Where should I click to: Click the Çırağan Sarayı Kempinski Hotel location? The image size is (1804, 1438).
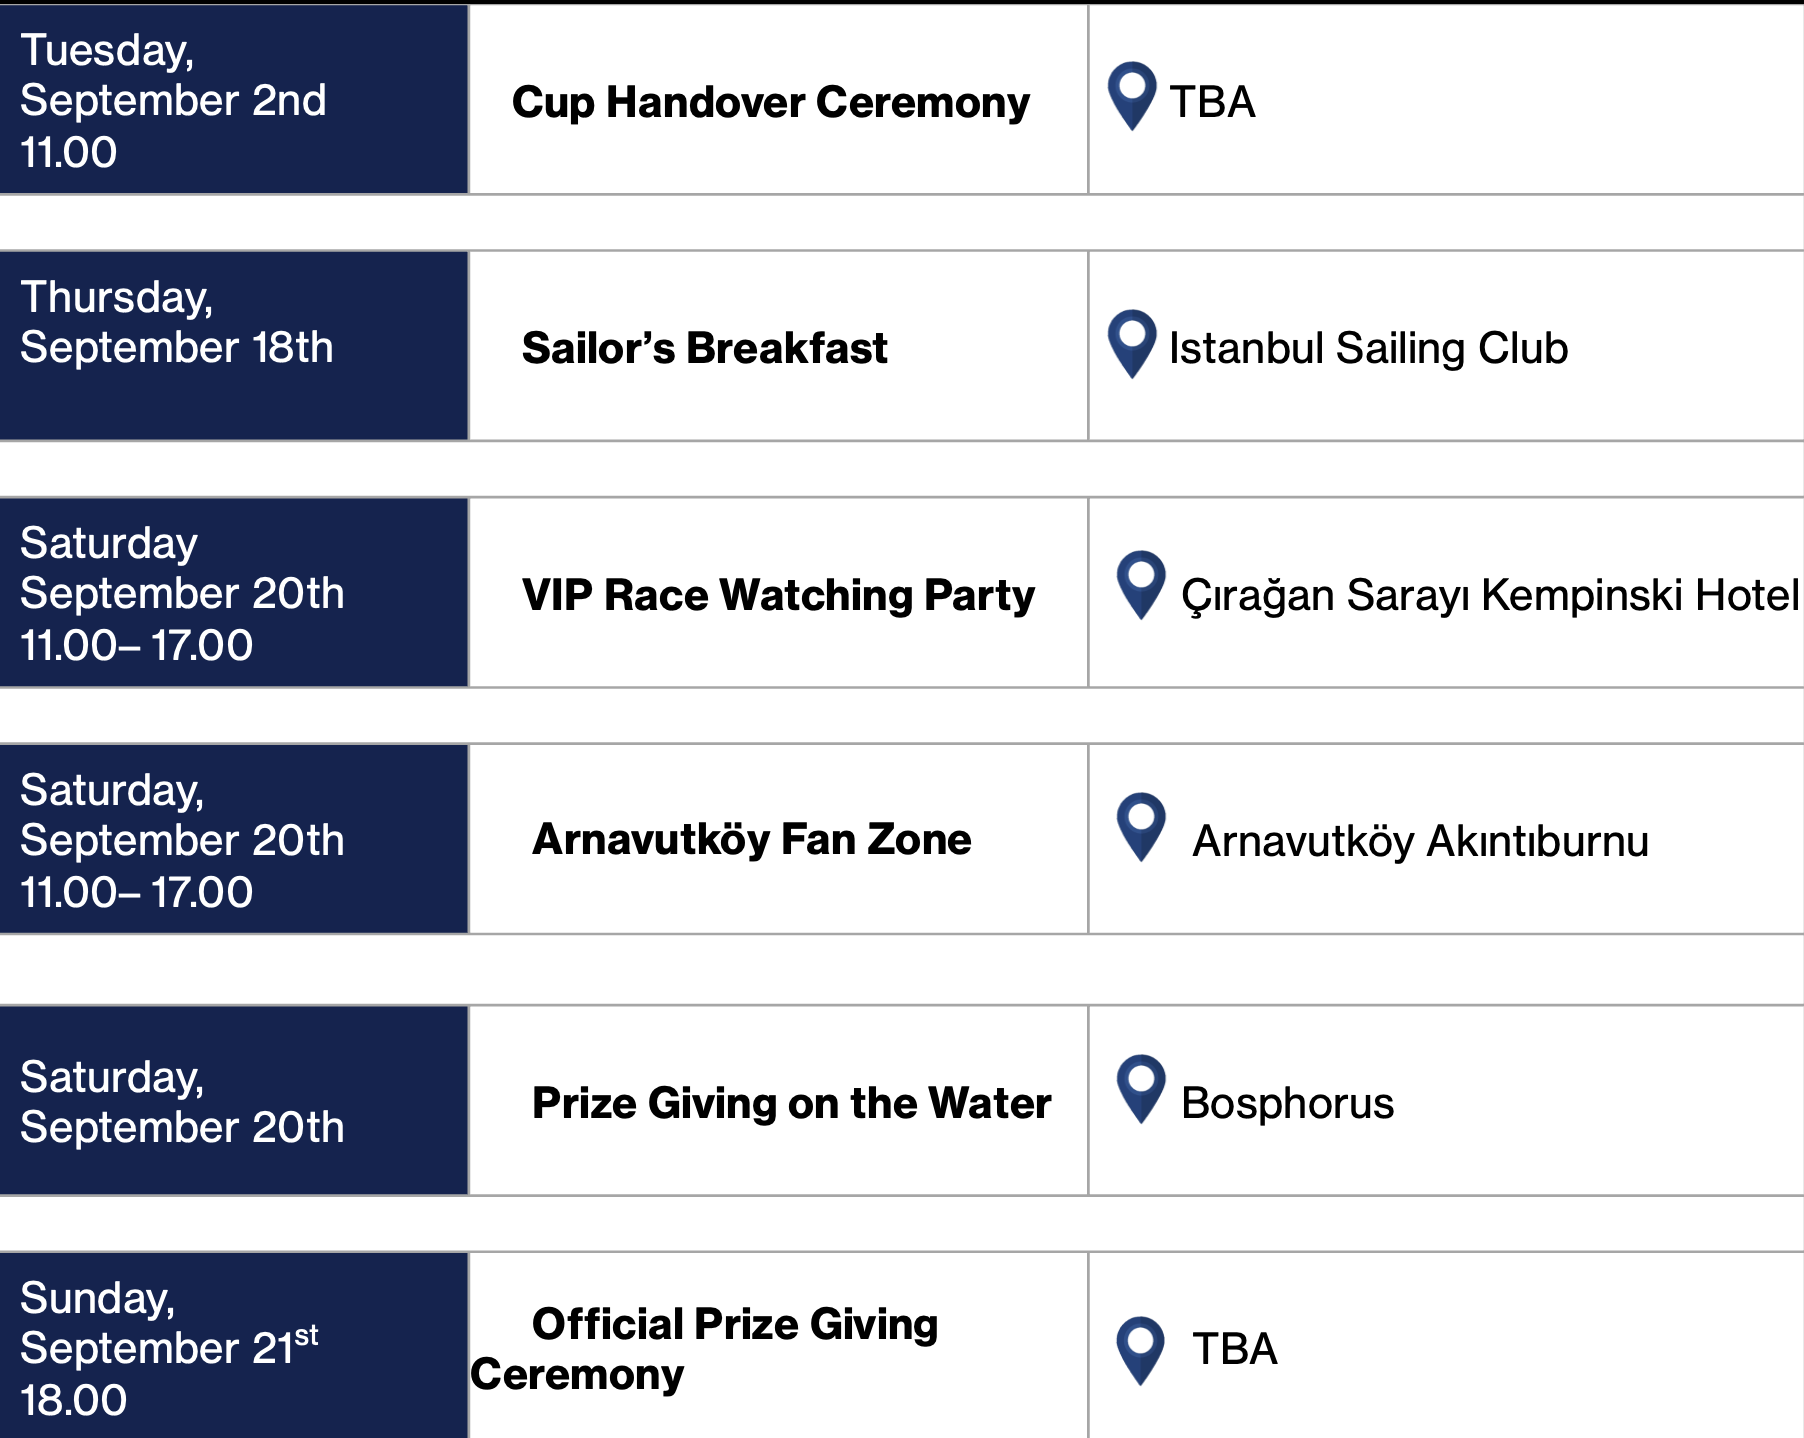point(1490,595)
